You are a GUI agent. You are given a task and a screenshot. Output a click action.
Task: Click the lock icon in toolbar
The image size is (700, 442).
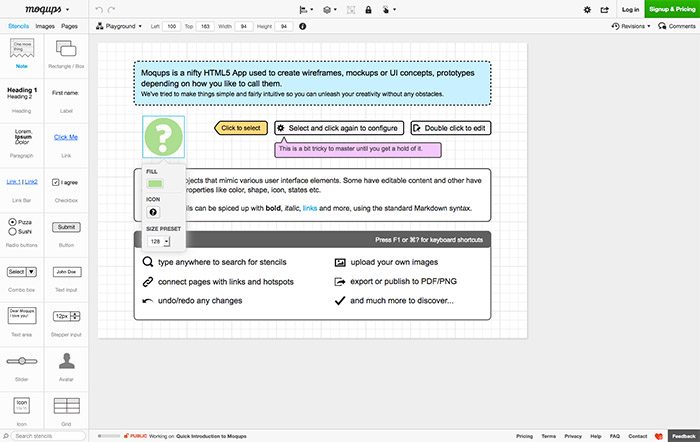(x=369, y=9)
